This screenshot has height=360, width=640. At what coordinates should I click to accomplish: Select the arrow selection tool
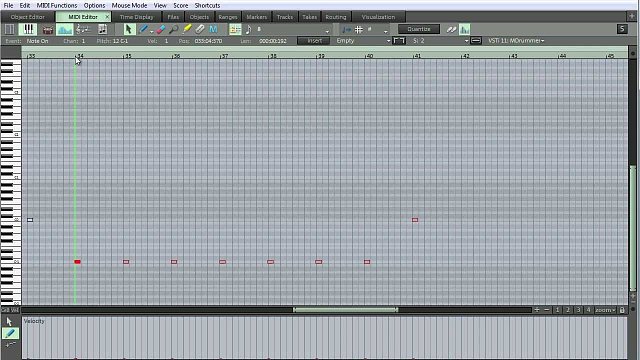click(129, 29)
